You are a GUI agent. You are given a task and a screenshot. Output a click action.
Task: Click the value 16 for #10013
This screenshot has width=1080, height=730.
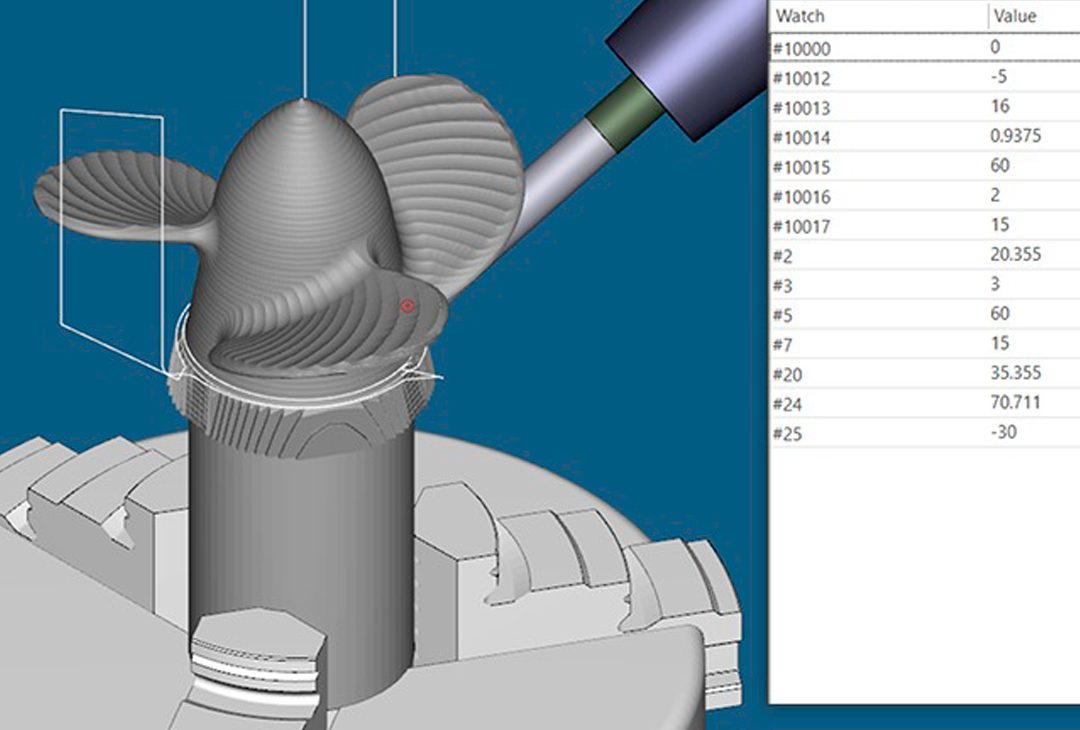click(x=1000, y=107)
